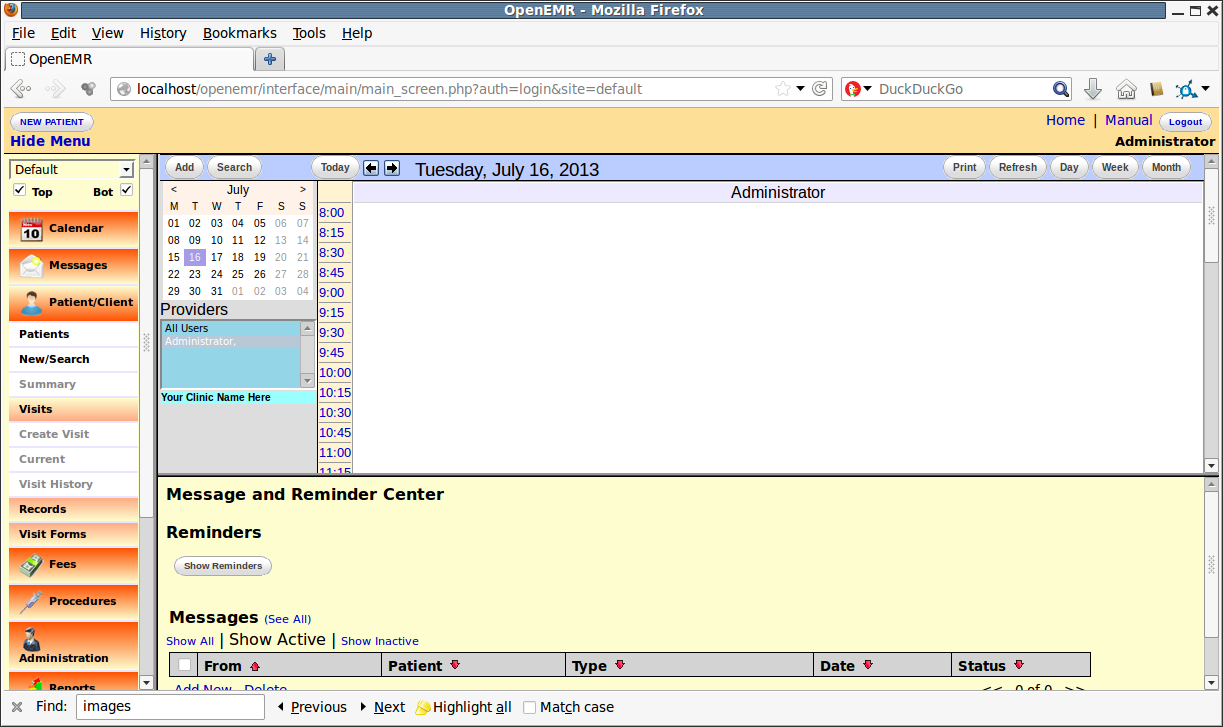Open the Bookmarks menu
The width and height of the screenshot is (1223, 727).
click(x=239, y=33)
